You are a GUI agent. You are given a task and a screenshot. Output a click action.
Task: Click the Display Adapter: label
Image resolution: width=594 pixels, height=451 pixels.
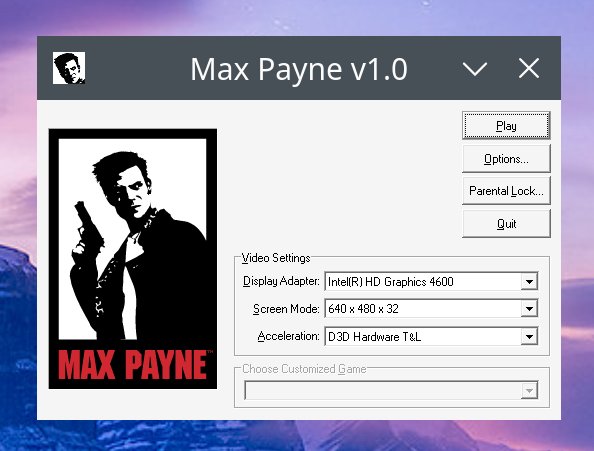(x=281, y=281)
